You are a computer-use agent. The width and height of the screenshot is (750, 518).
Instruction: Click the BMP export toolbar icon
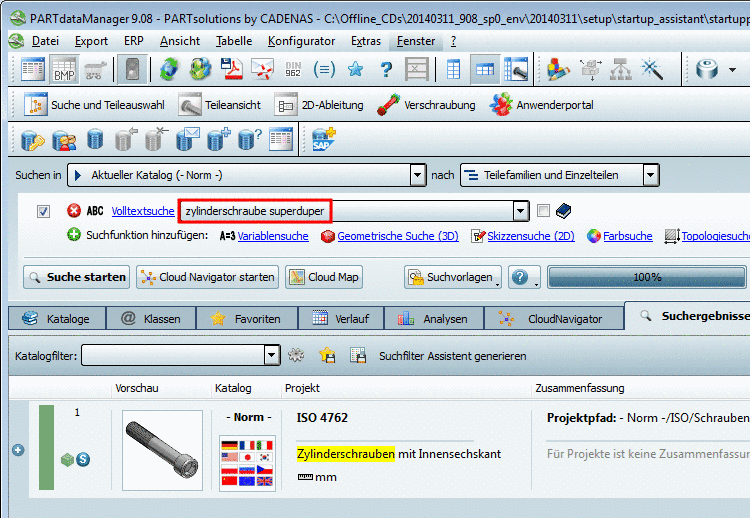[x=64, y=69]
